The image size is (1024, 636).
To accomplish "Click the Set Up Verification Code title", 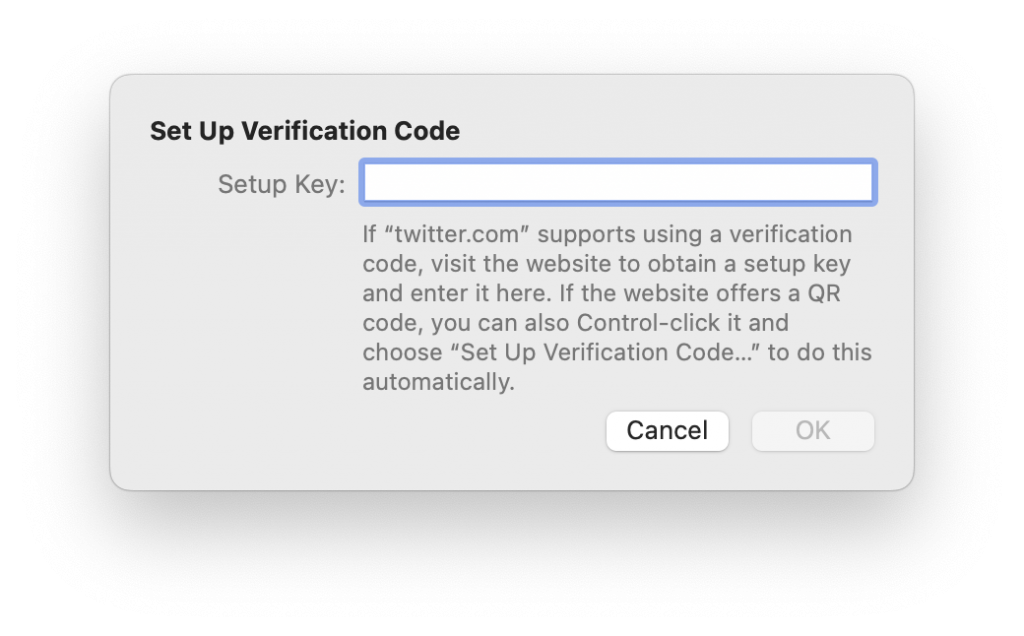I will point(304,131).
